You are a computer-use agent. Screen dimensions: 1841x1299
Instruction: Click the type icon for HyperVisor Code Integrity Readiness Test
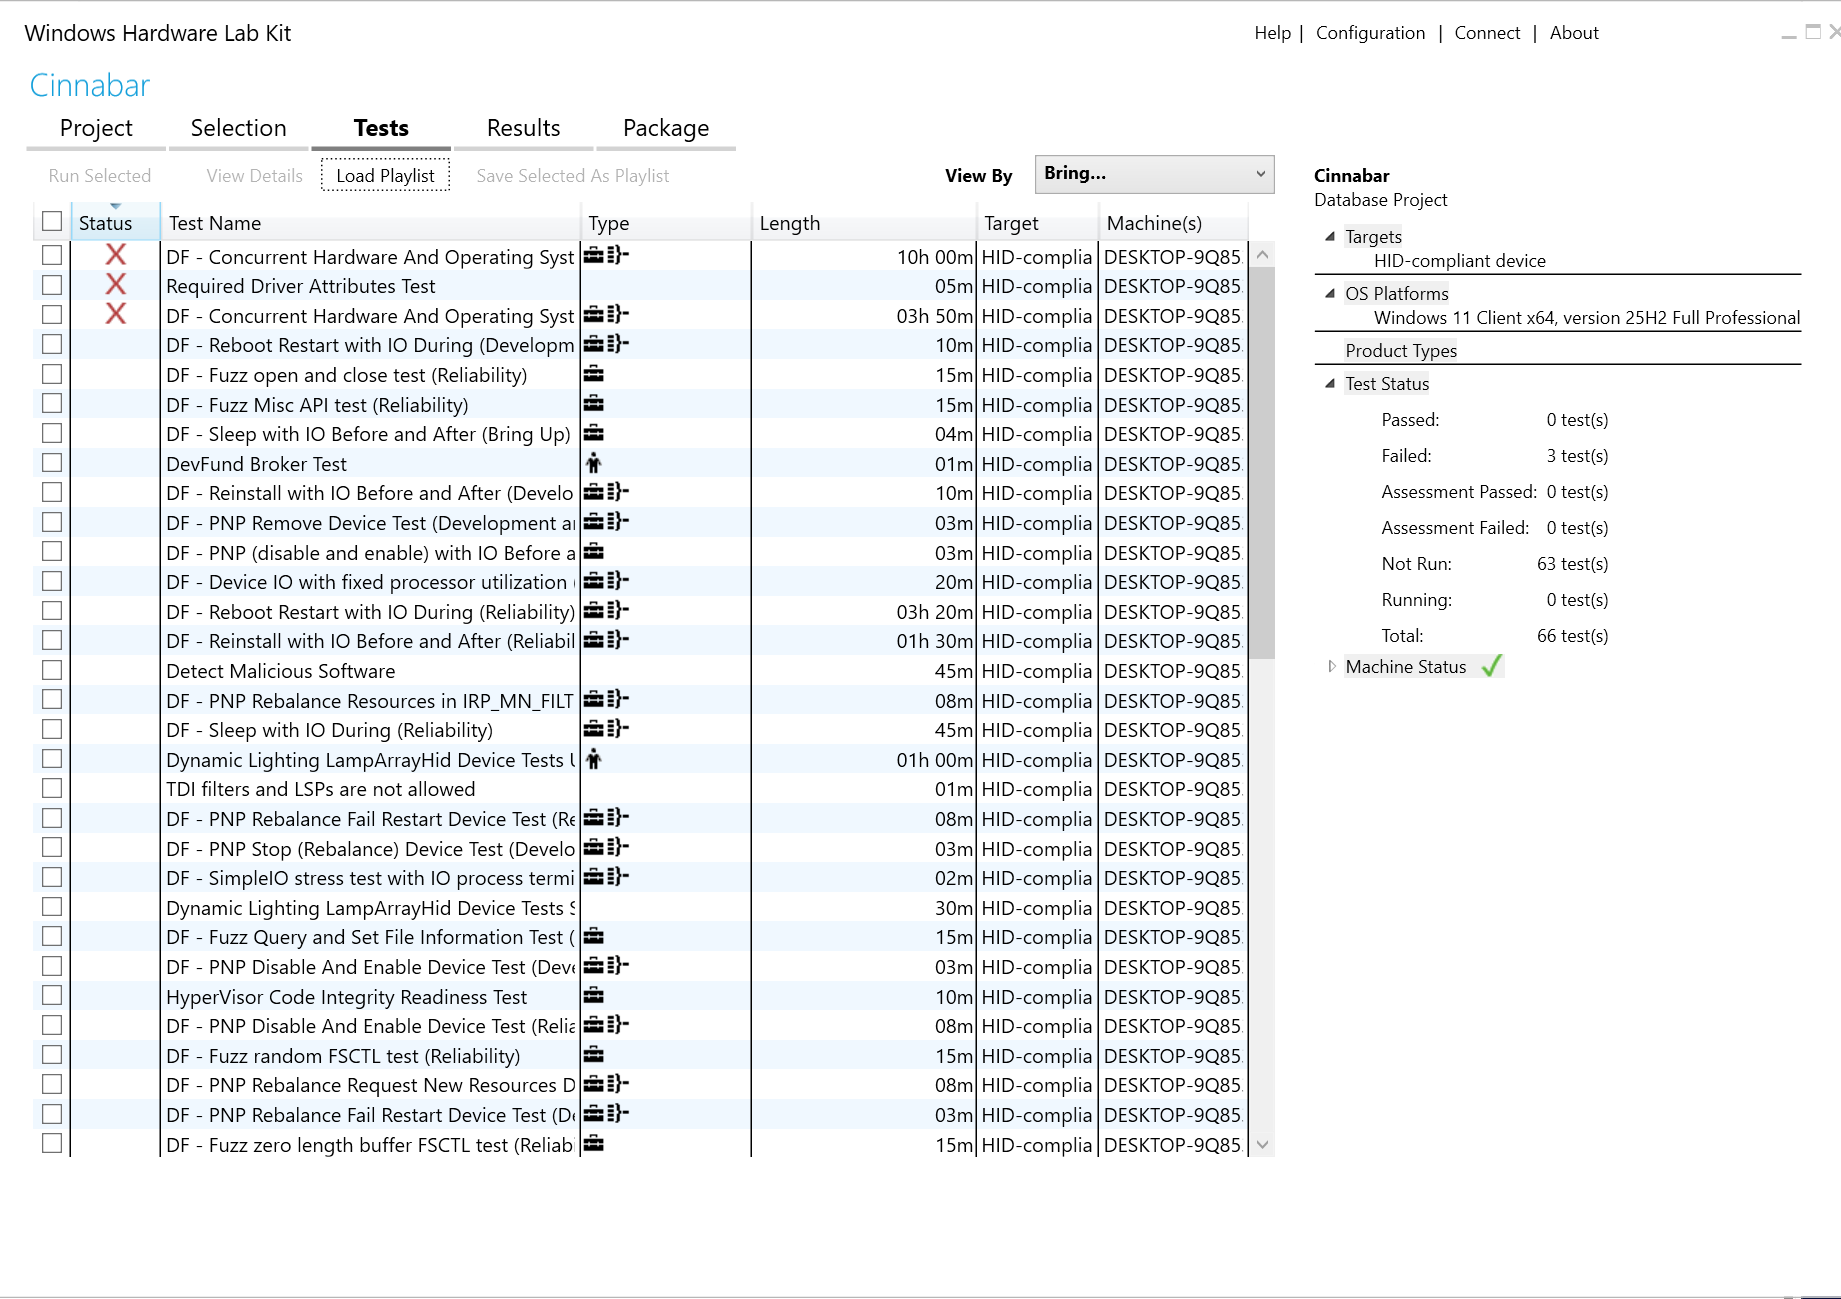pos(594,996)
